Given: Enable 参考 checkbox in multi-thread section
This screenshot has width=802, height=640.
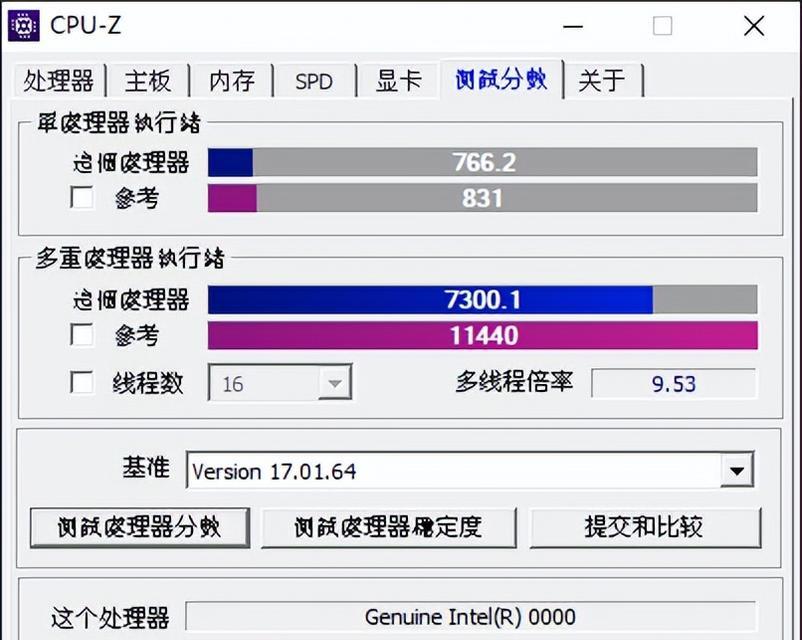Looking at the screenshot, I should click(x=82, y=335).
